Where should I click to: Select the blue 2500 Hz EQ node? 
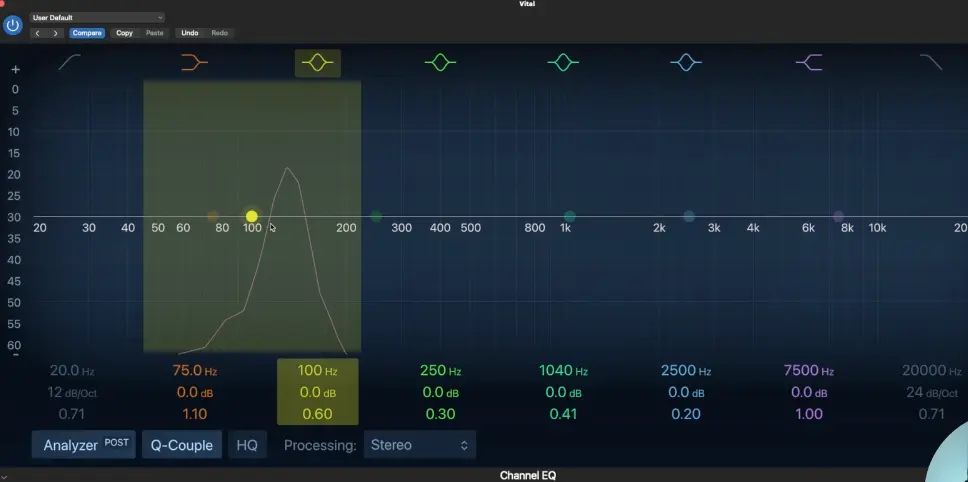coord(689,217)
